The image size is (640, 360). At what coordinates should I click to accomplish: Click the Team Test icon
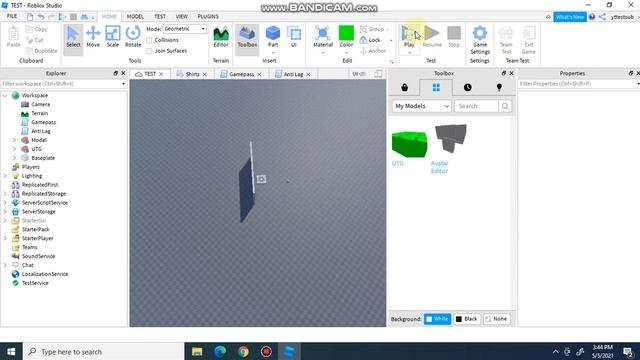(506, 40)
